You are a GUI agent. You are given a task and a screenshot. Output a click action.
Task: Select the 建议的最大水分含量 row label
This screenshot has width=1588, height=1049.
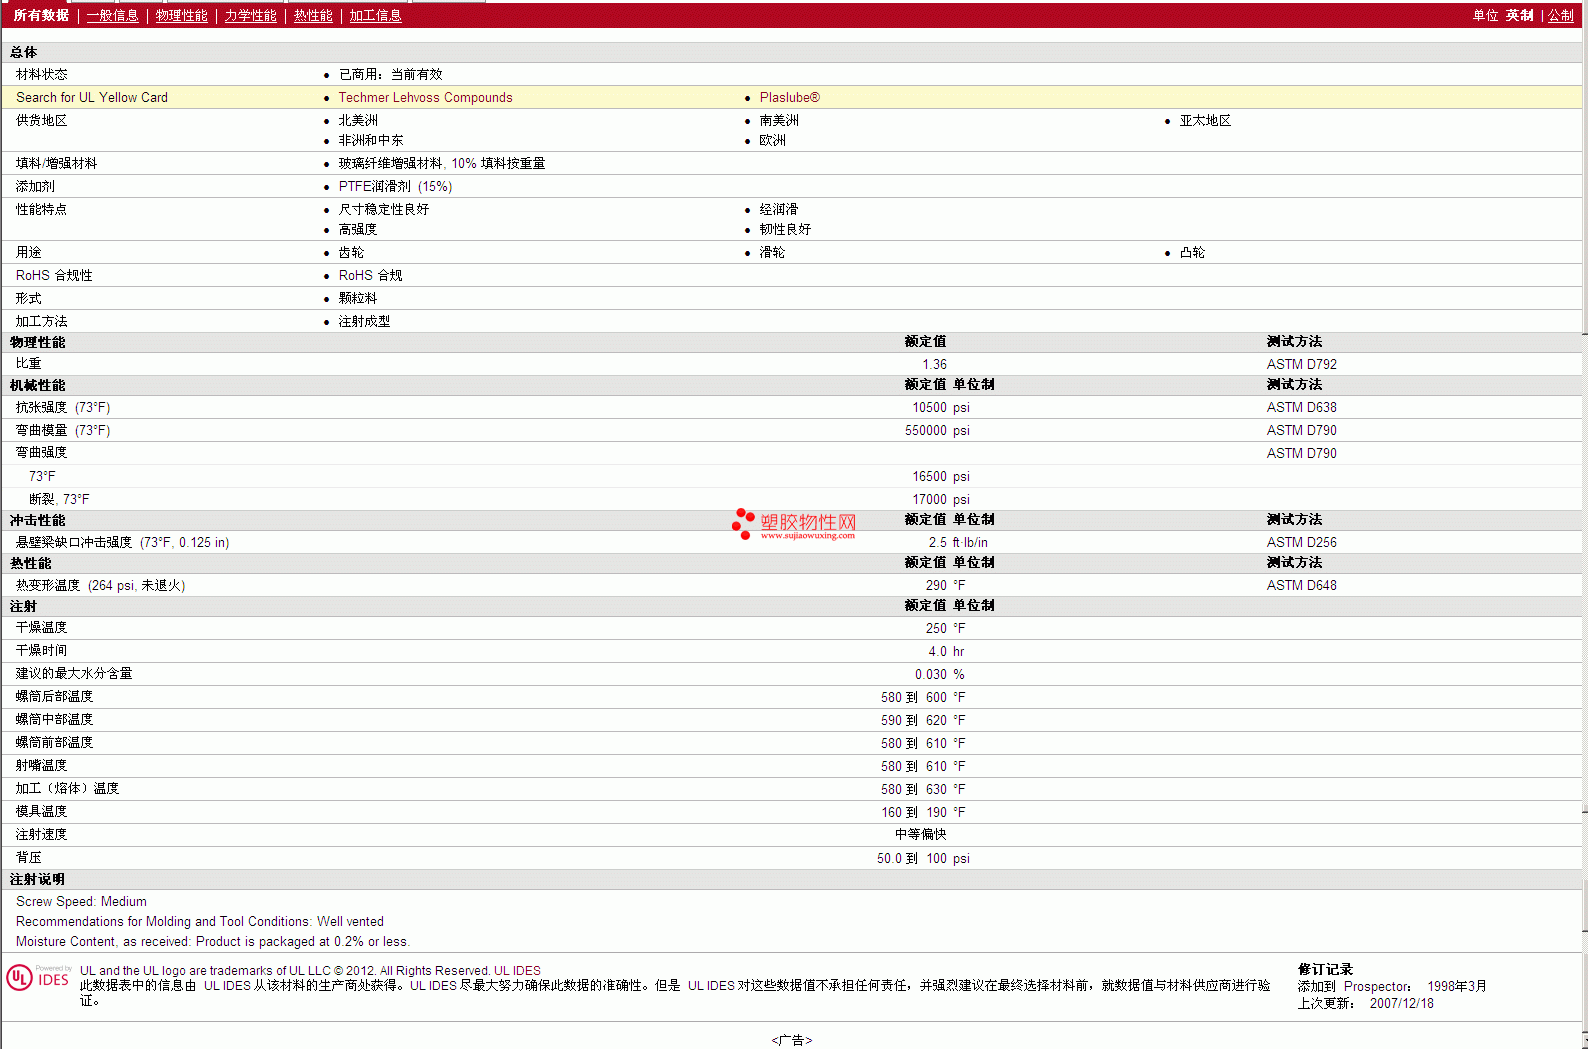(x=74, y=674)
